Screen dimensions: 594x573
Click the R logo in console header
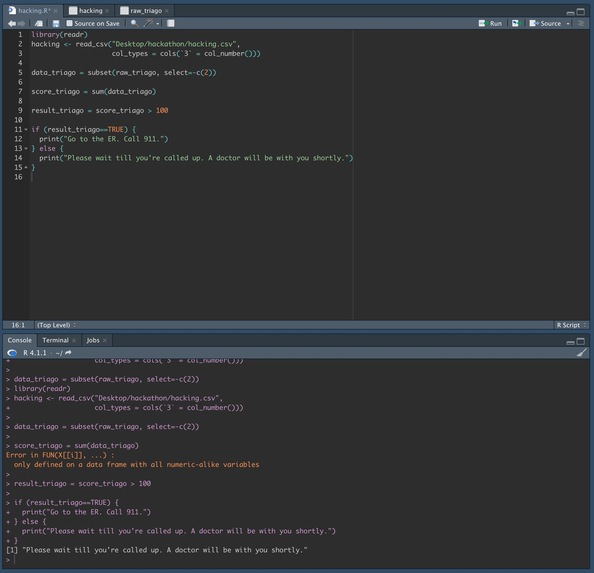click(x=12, y=353)
